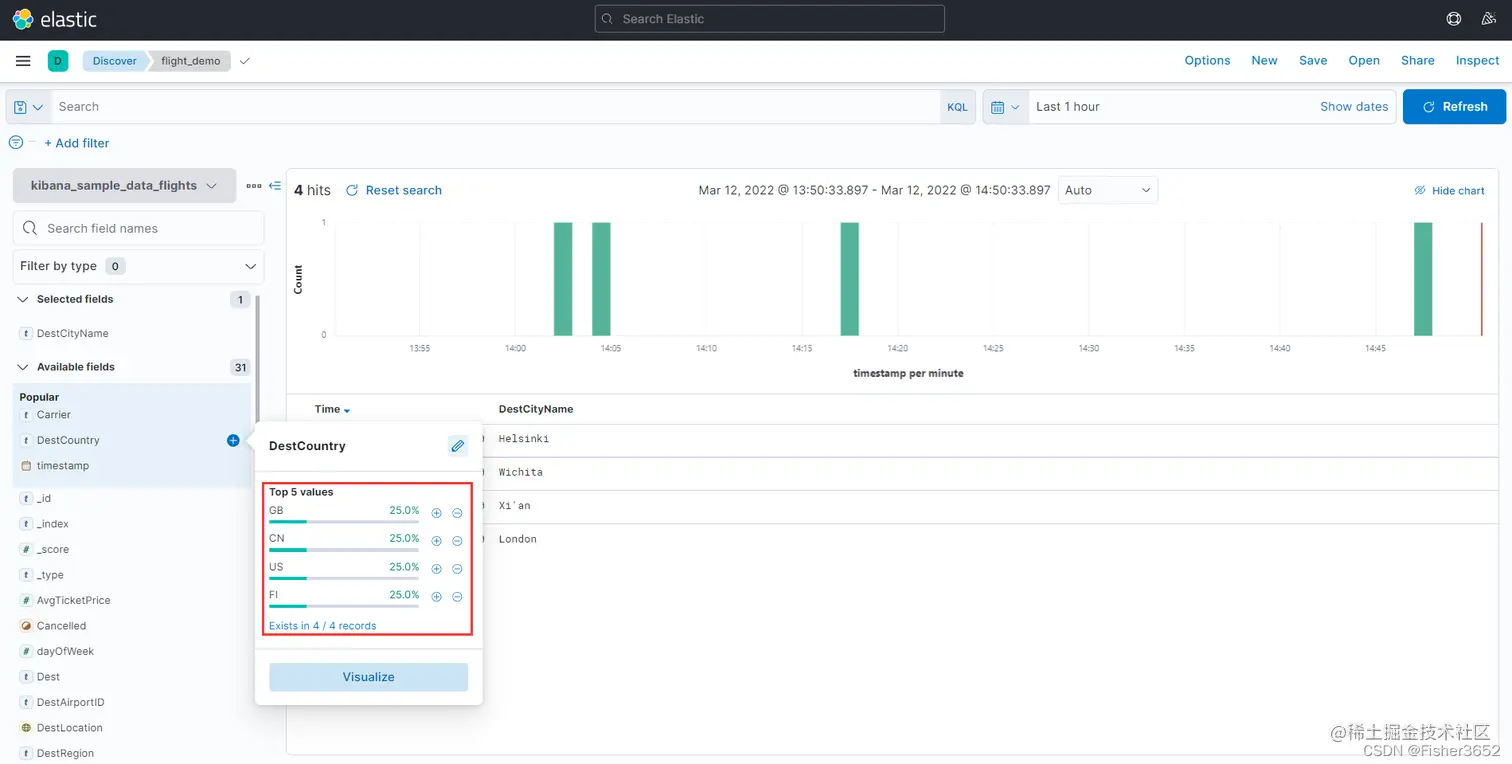Open the Options menu
1512x764 pixels.
1207,61
